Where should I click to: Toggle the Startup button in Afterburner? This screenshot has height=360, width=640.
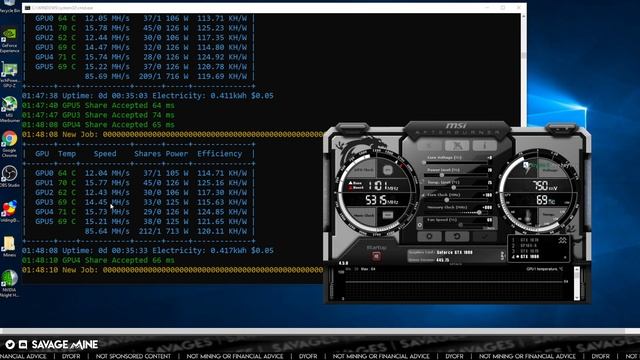pos(376,256)
